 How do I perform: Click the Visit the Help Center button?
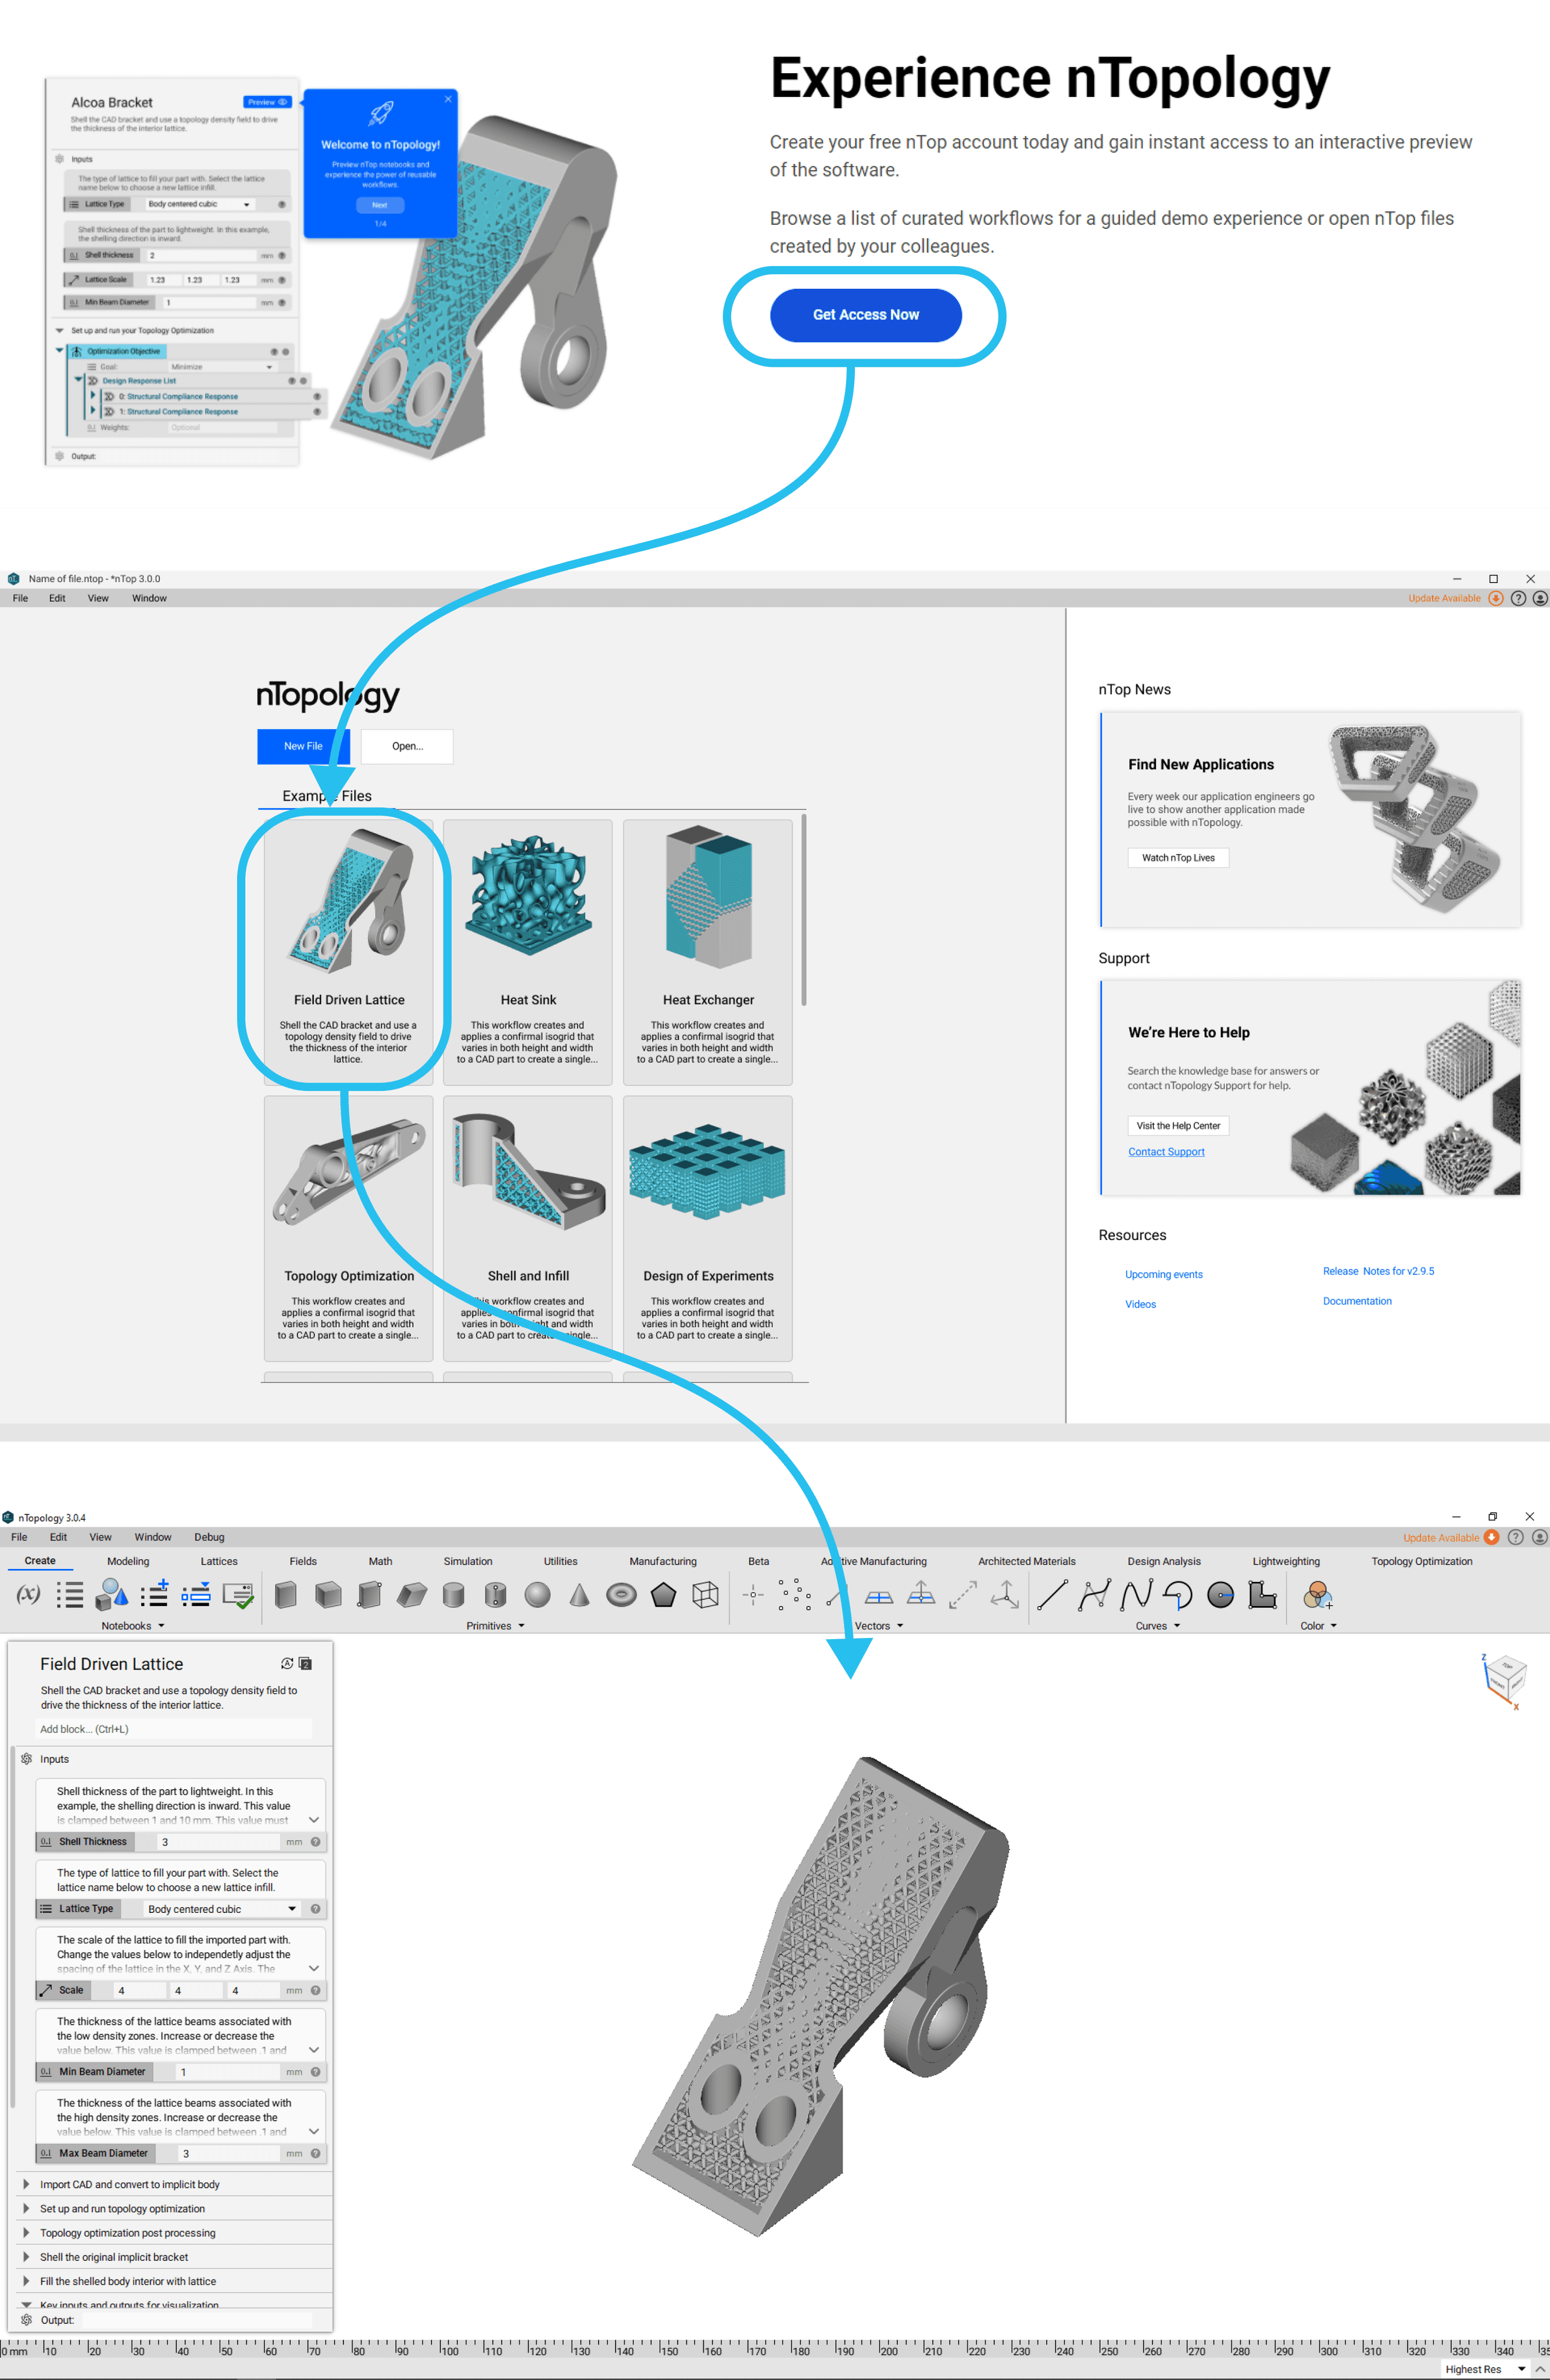(1178, 1126)
